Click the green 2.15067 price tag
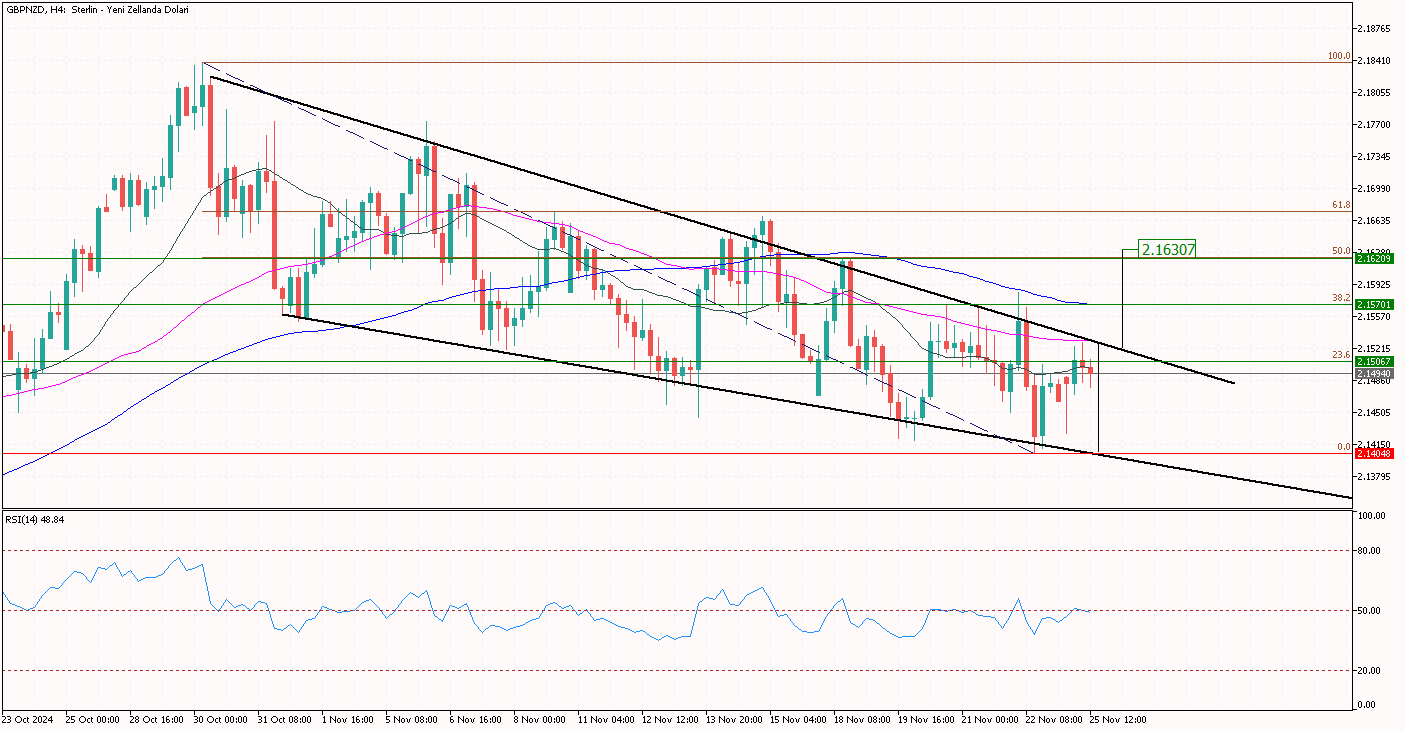Screen dimensions: 1405x731 (1376, 361)
